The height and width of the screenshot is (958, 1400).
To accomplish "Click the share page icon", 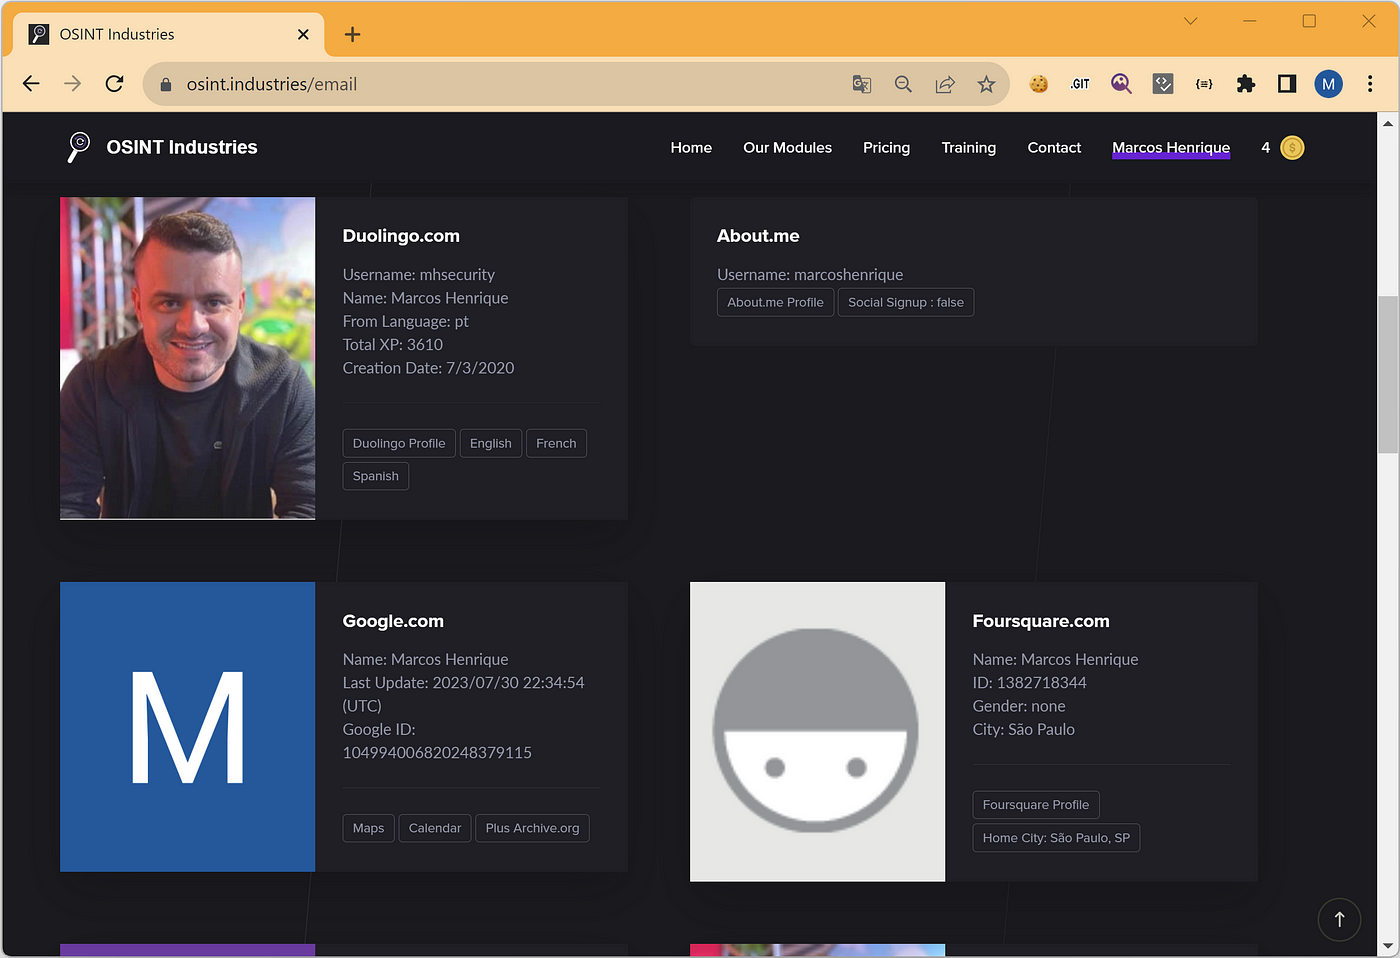I will pos(945,84).
